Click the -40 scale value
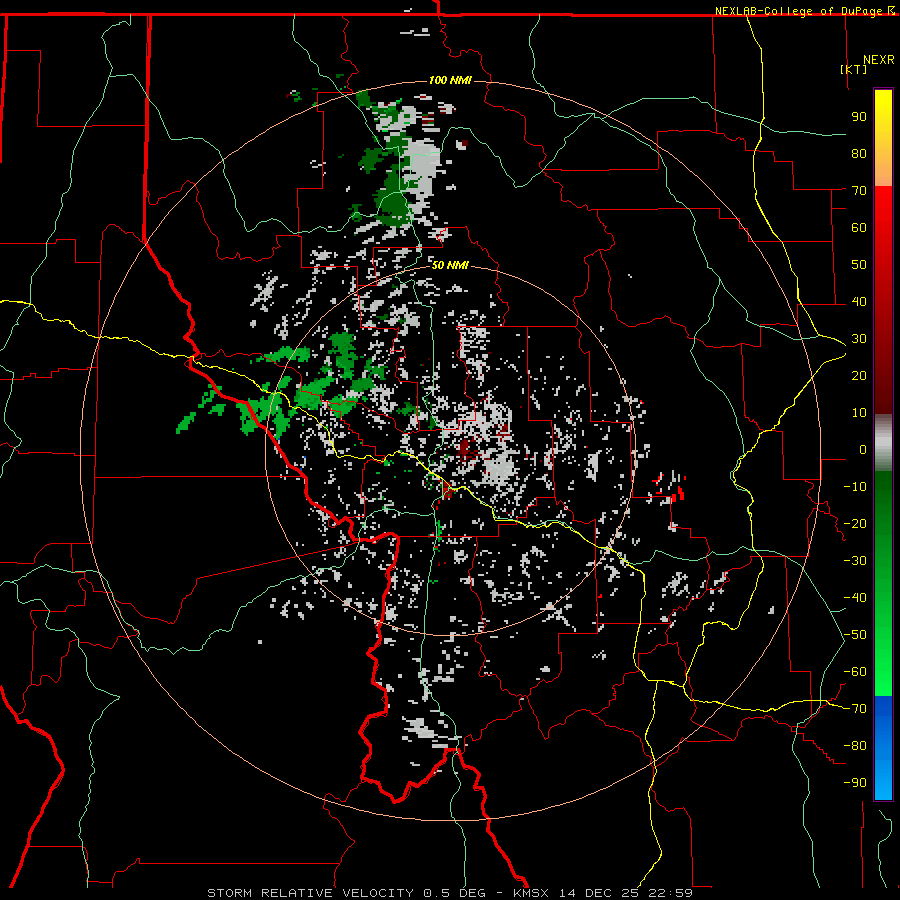 (x=855, y=598)
